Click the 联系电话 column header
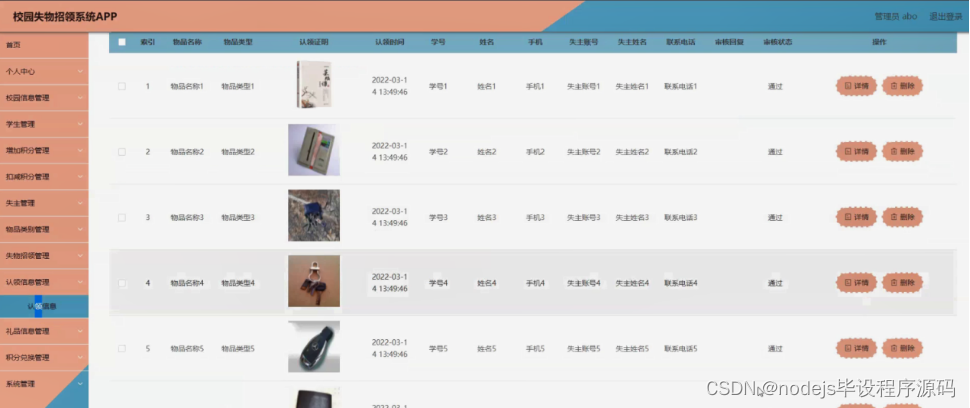The width and height of the screenshot is (970, 408). (x=680, y=42)
